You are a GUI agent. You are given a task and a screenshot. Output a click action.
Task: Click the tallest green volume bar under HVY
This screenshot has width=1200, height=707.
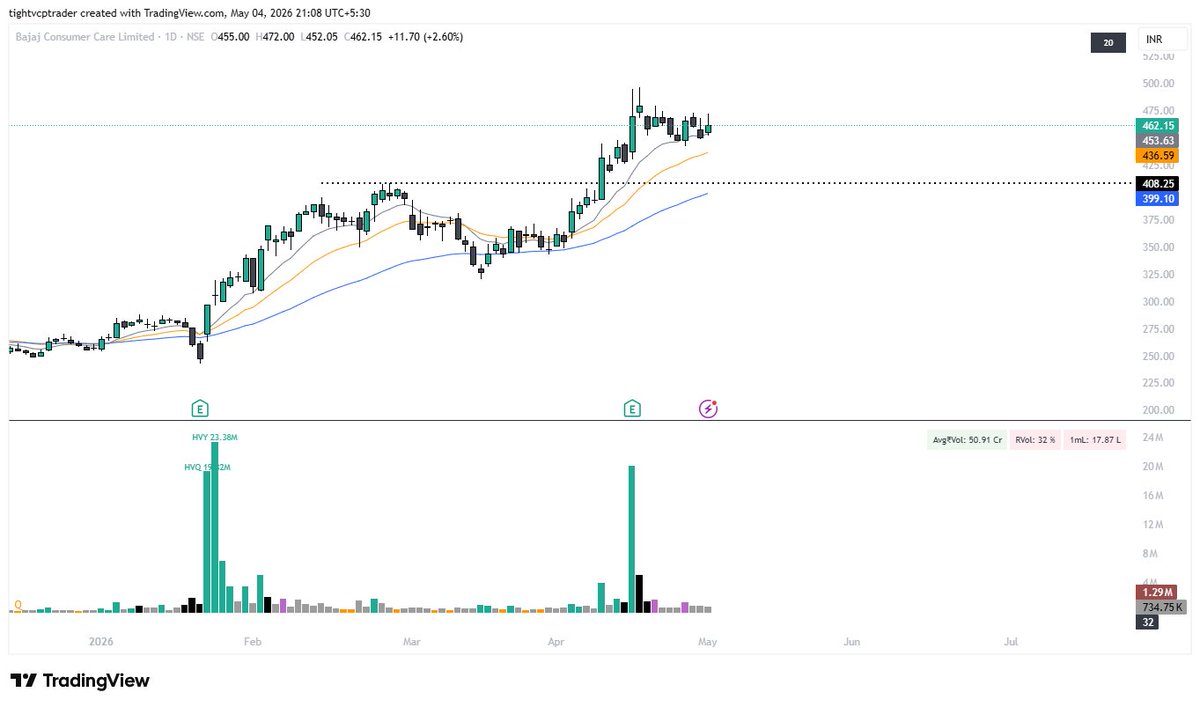215,527
